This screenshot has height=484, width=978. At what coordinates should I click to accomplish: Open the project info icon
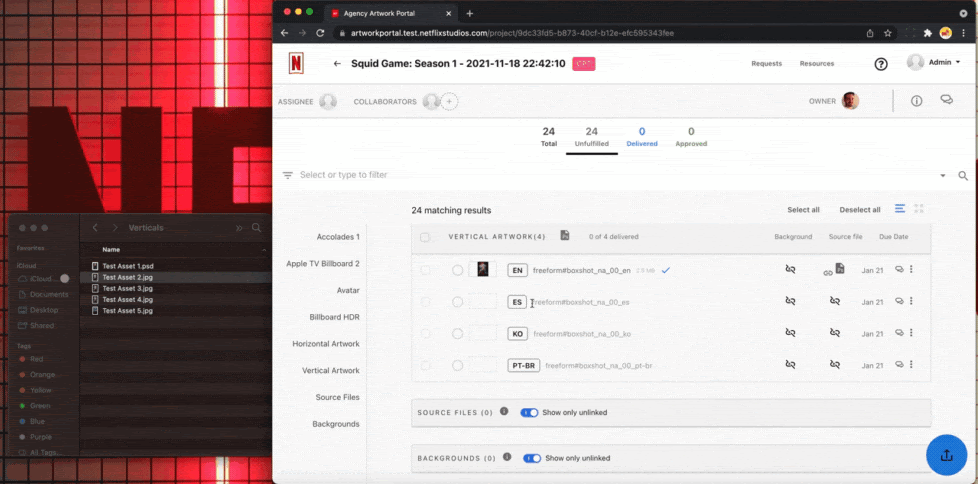(x=916, y=101)
